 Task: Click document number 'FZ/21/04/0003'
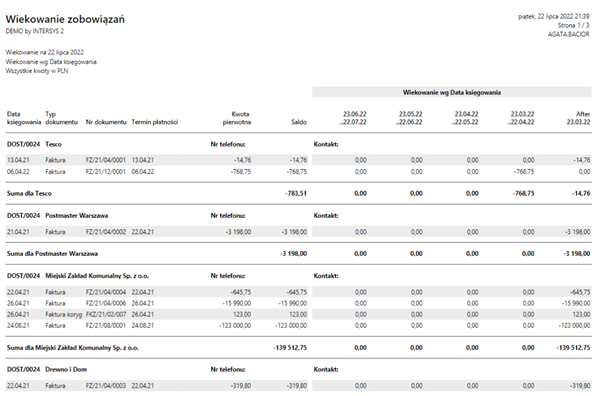tap(106, 386)
